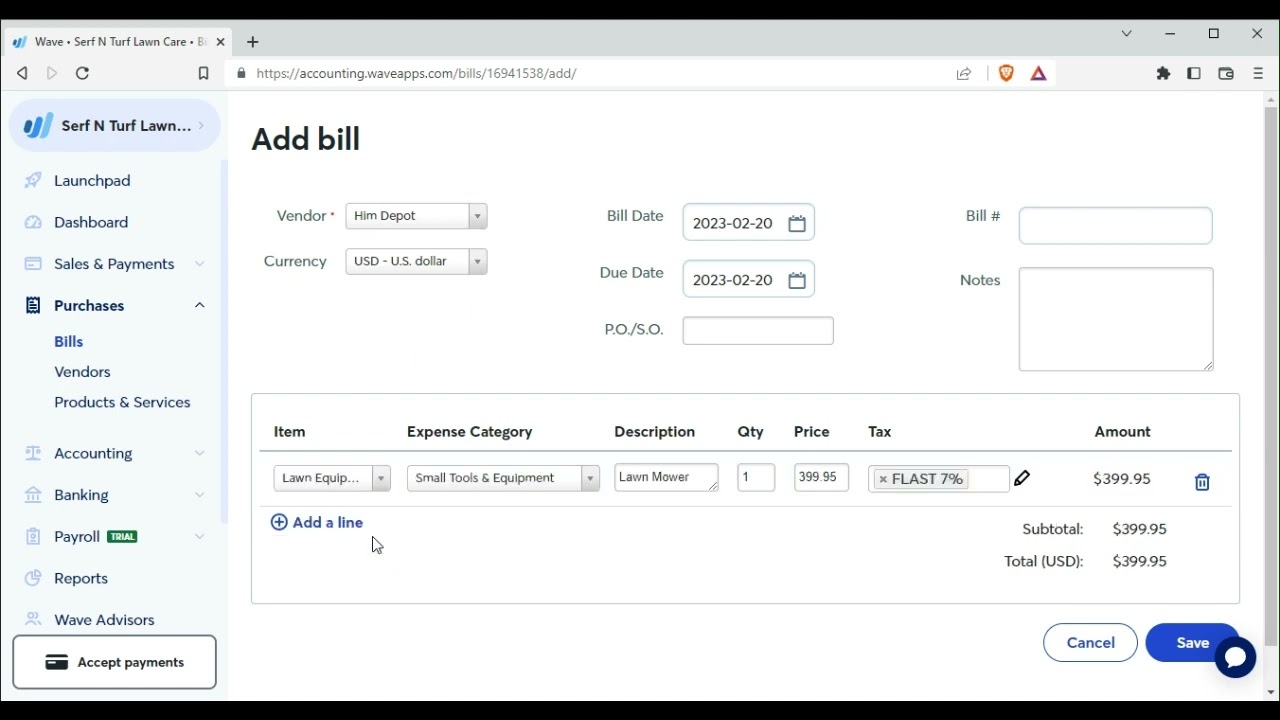
Task: Save the bill
Action: tap(1192, 643)
